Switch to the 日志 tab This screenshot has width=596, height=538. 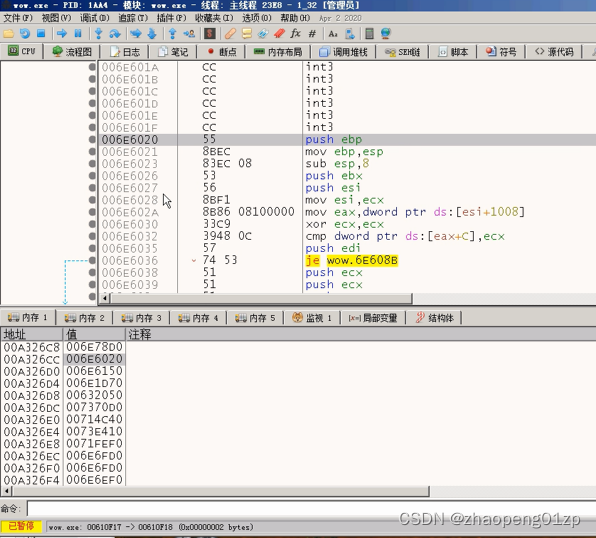[x=125, y=52]
